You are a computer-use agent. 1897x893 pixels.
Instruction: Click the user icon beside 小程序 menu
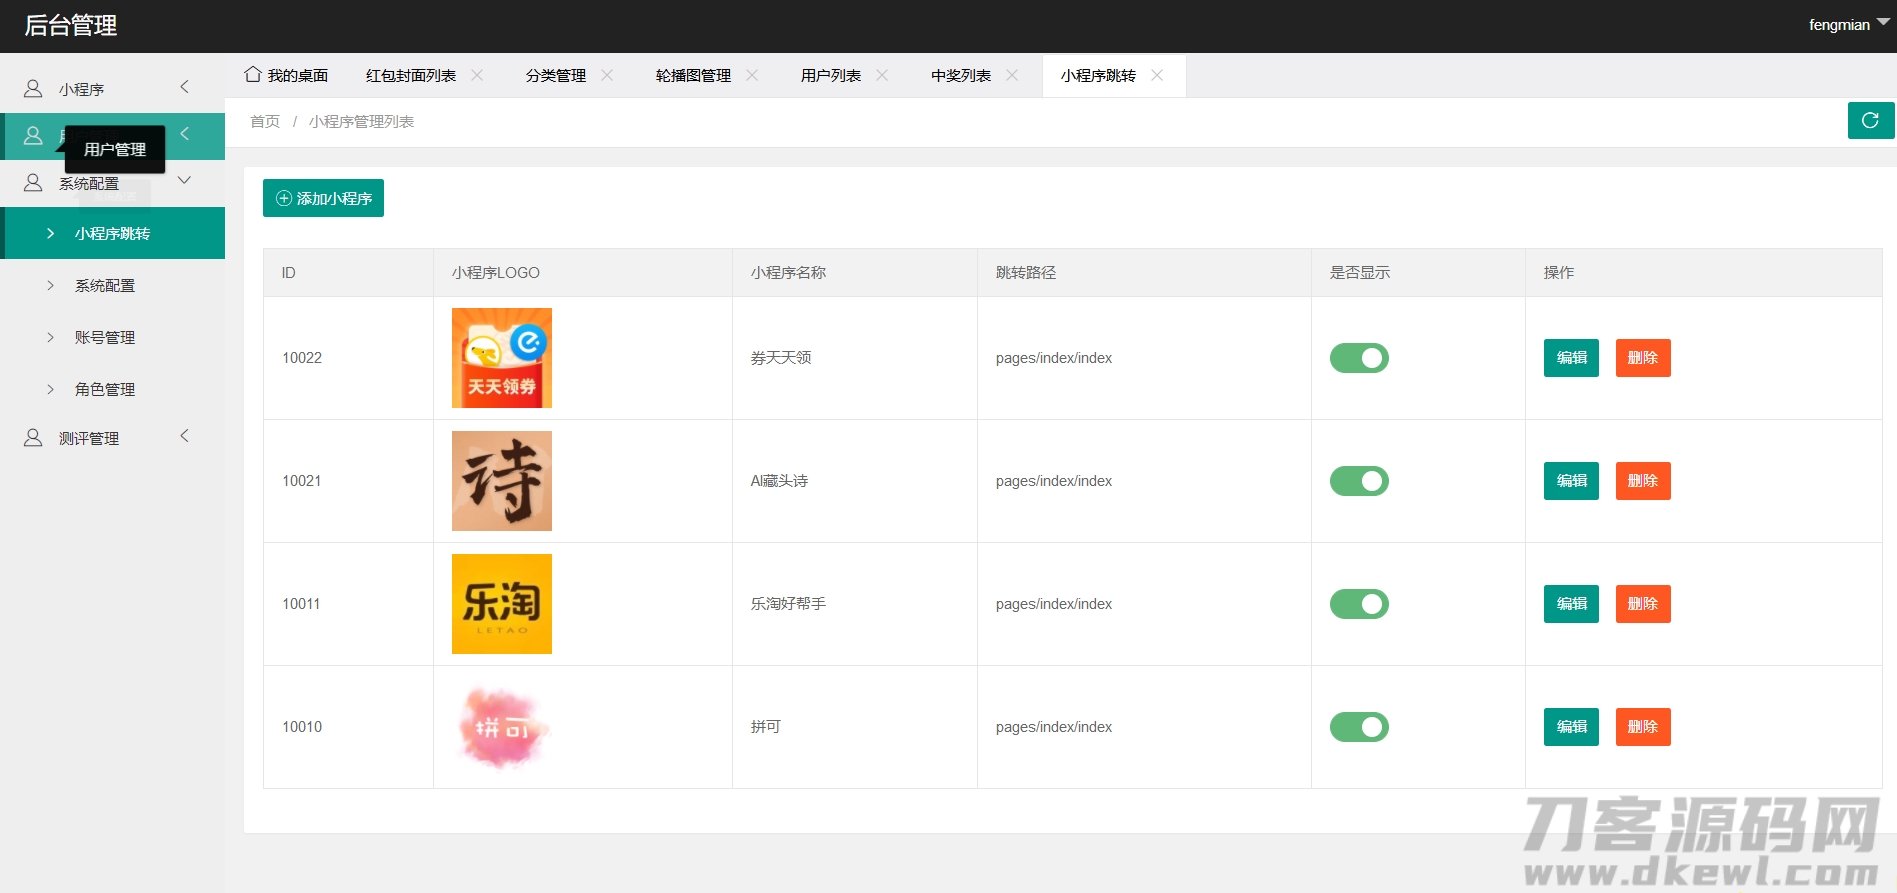point(33,89)
